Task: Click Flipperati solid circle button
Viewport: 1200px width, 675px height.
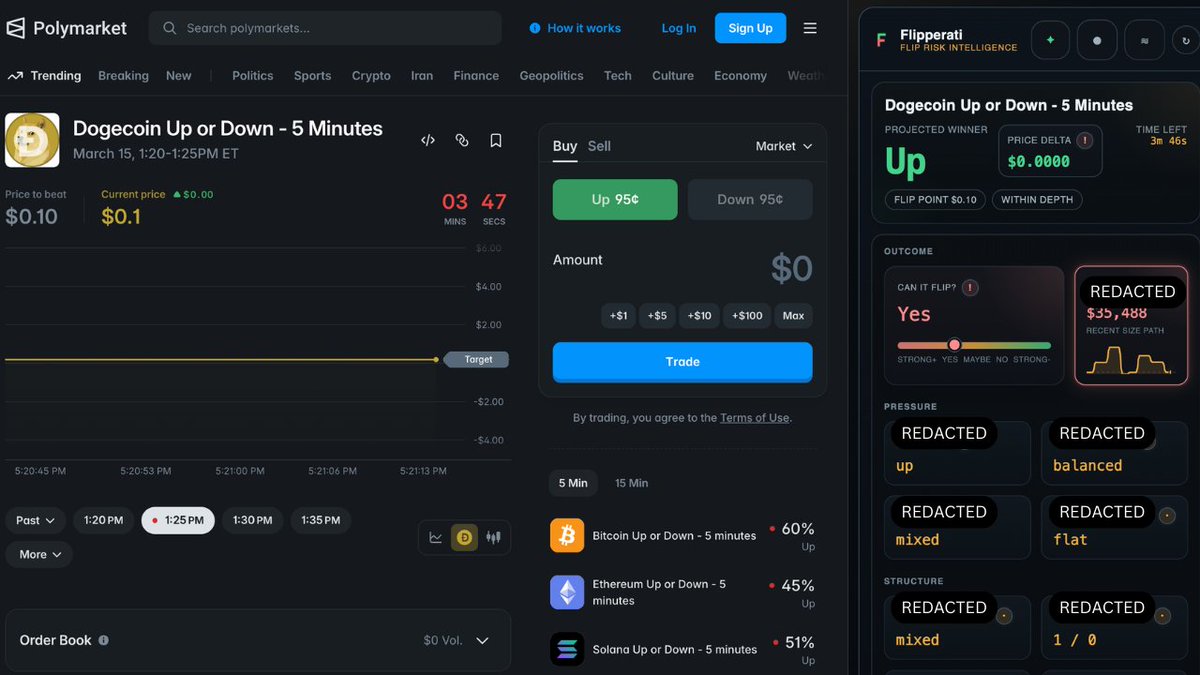Action: pyautogui.click(x=1097, y=40)
